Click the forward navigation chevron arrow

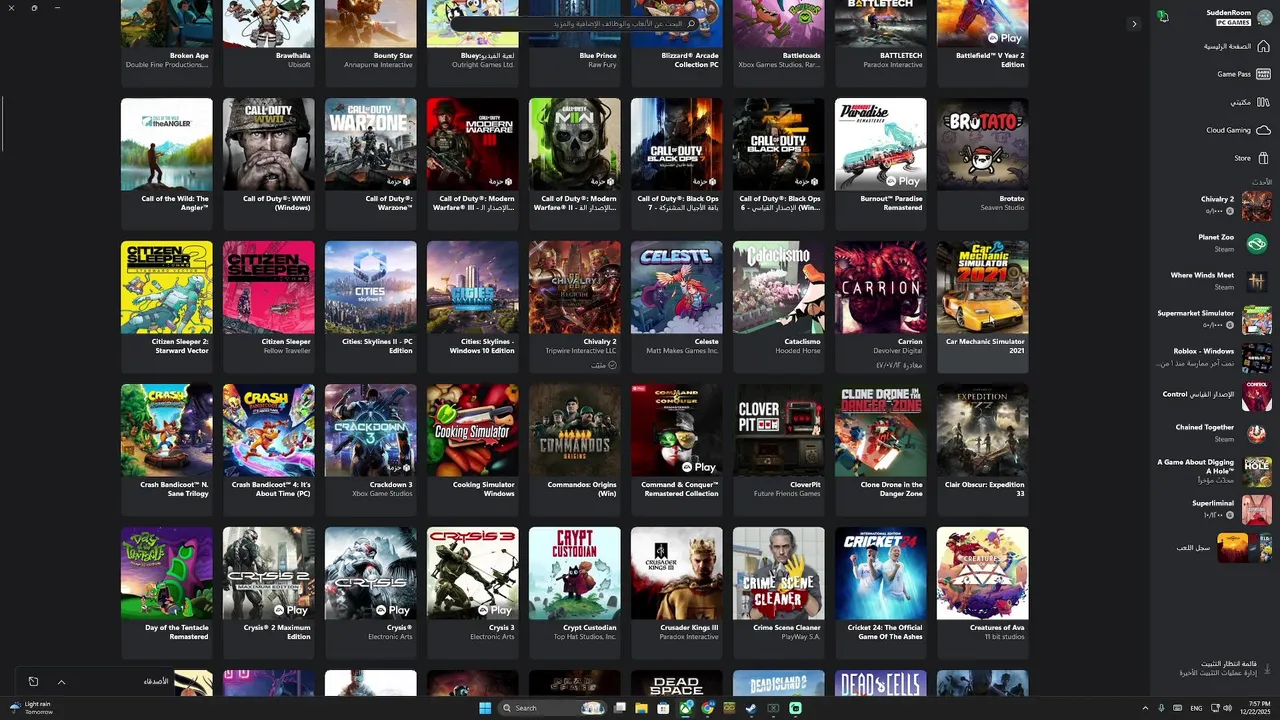click(1133, 24)
